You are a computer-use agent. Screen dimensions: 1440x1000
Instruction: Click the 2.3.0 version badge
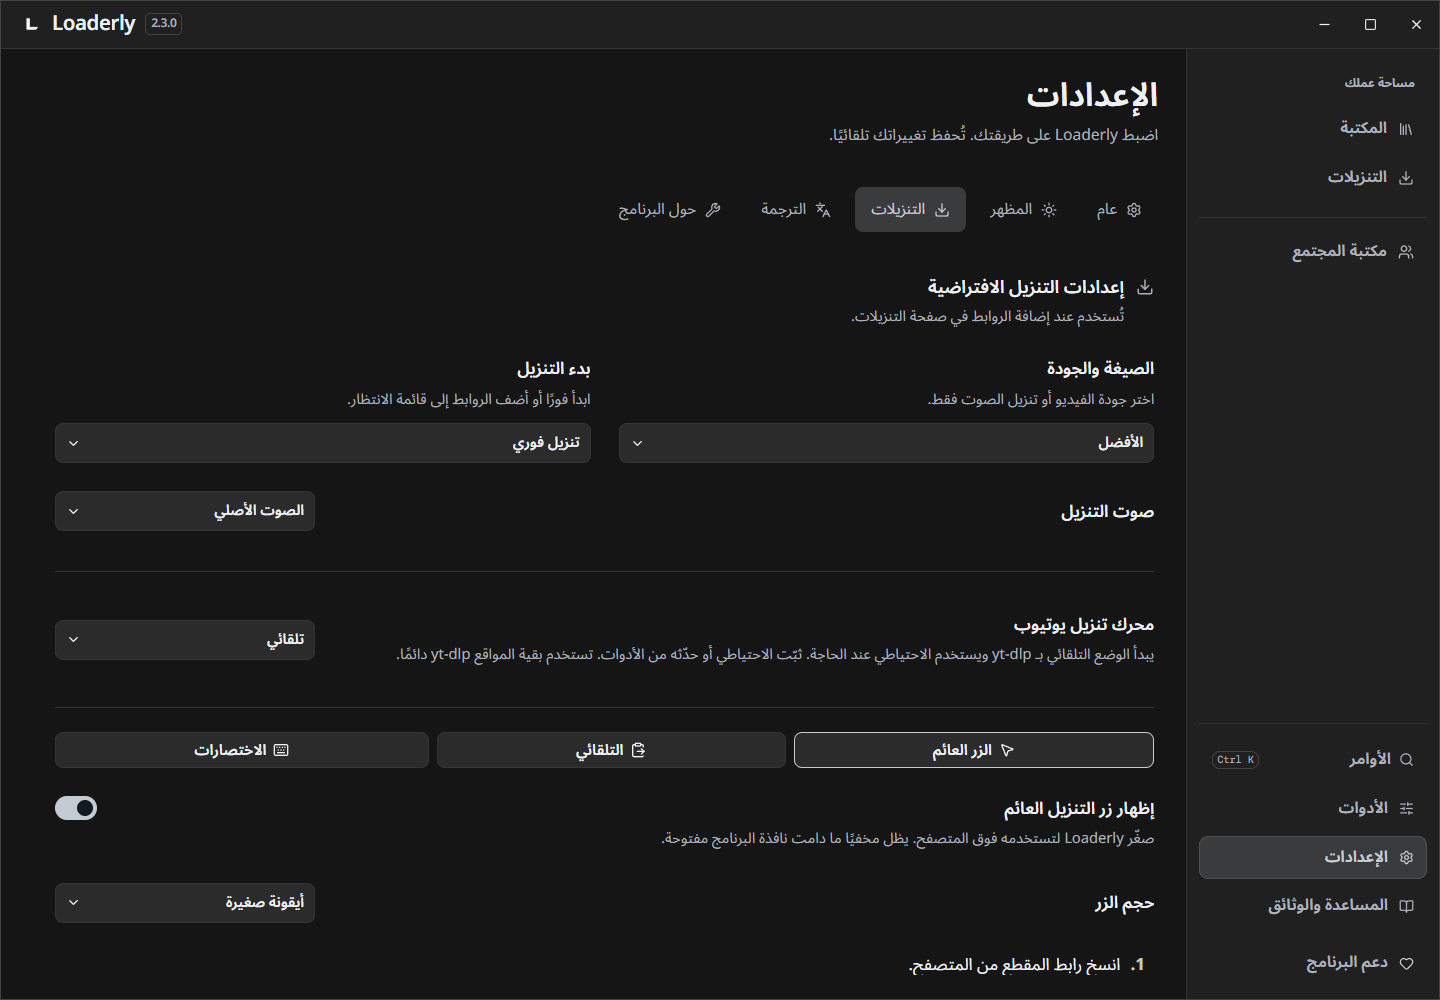tap(164, 23)
